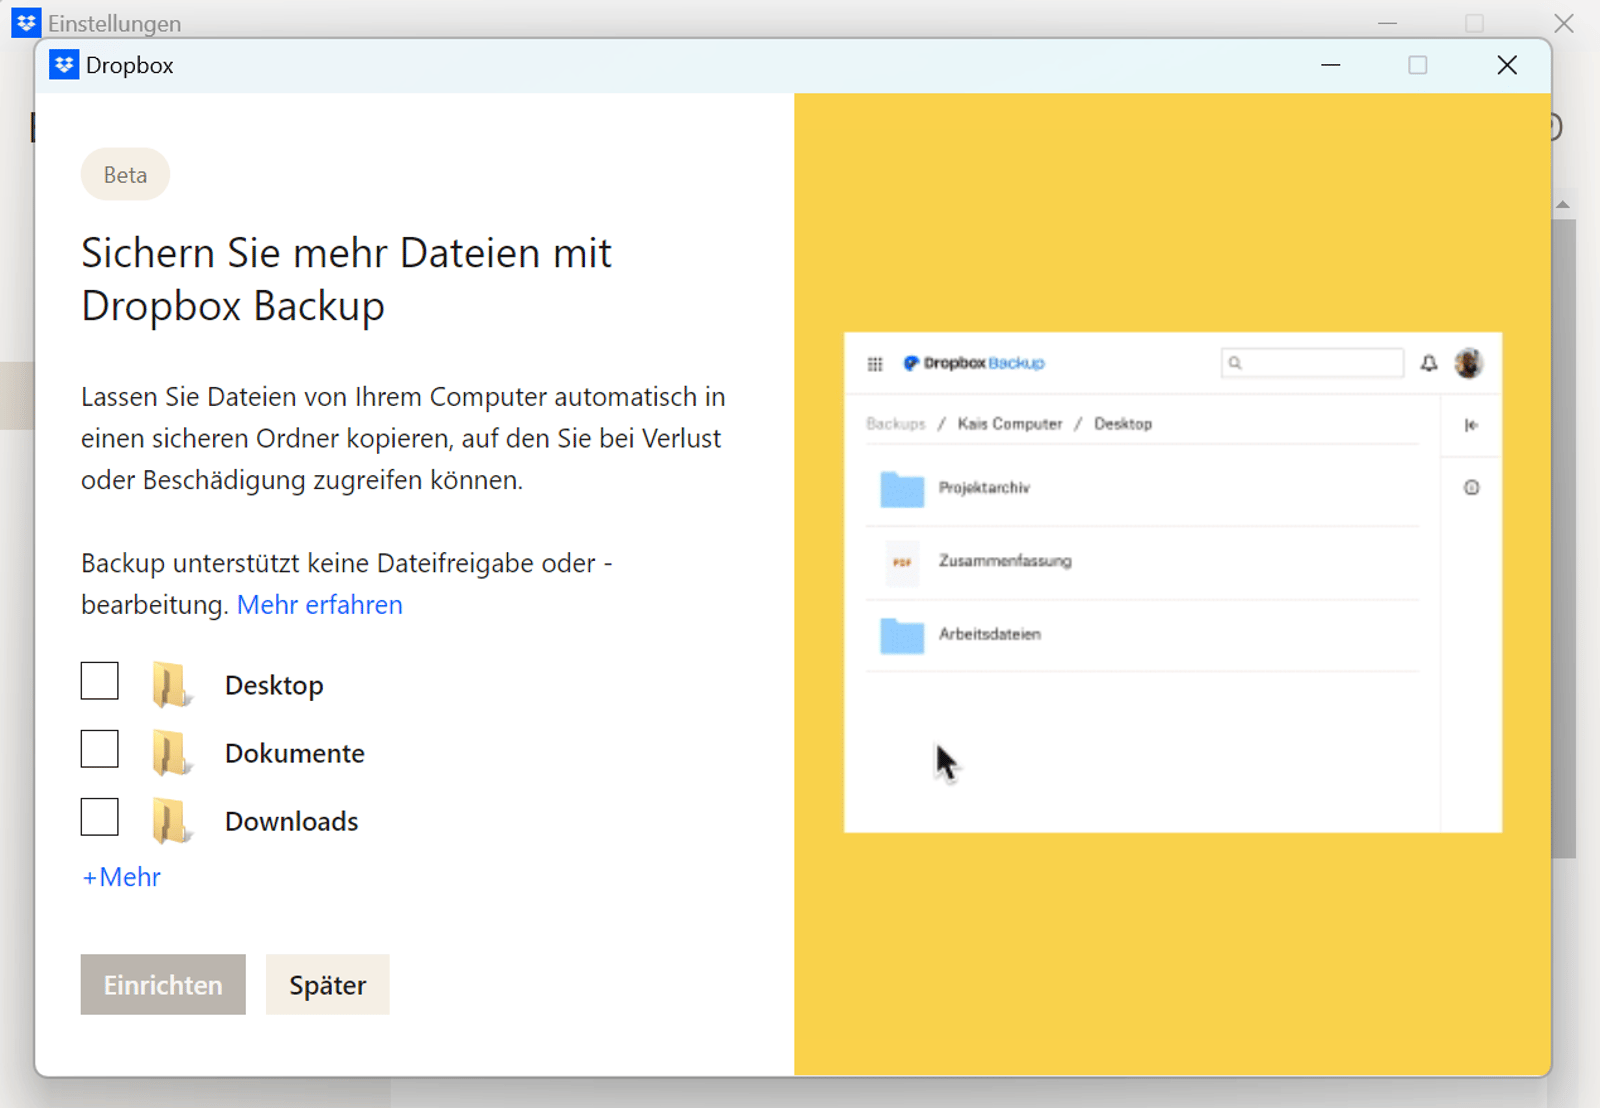Open Backups from the breadcrumb trail
The image size is (1600, 1108).
897,423
